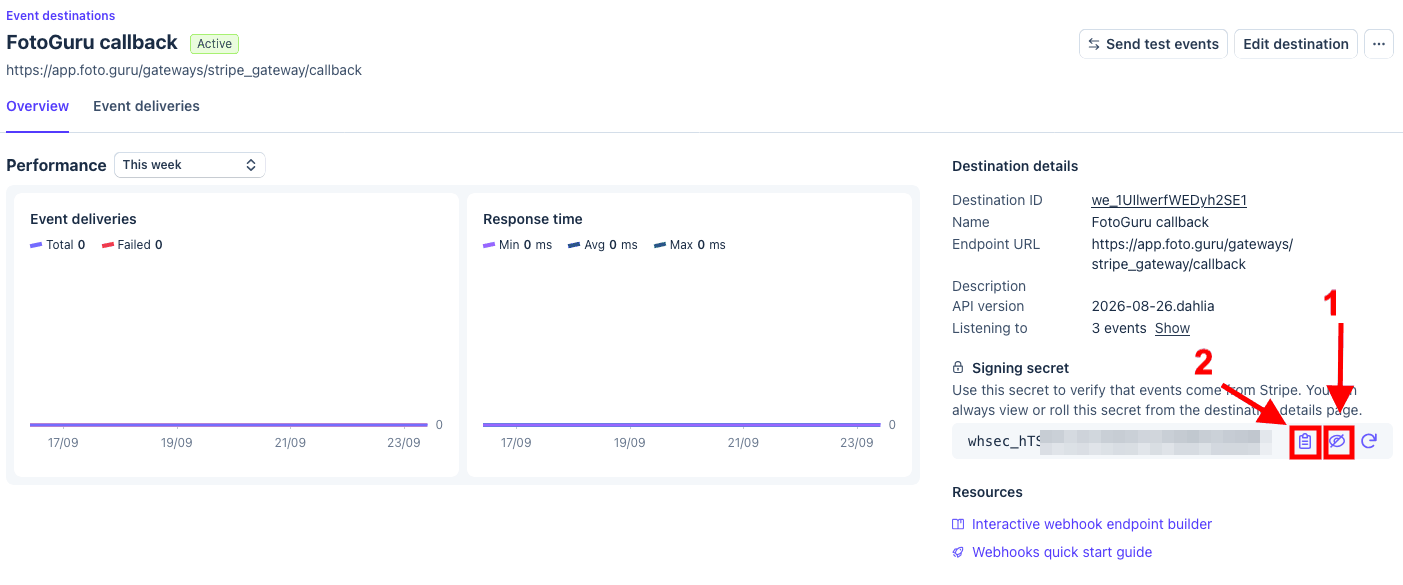This screenshot has width=1403, height=585.
Task: Click the Failed legend in Event deliveries chart
Action: [132, 245]
